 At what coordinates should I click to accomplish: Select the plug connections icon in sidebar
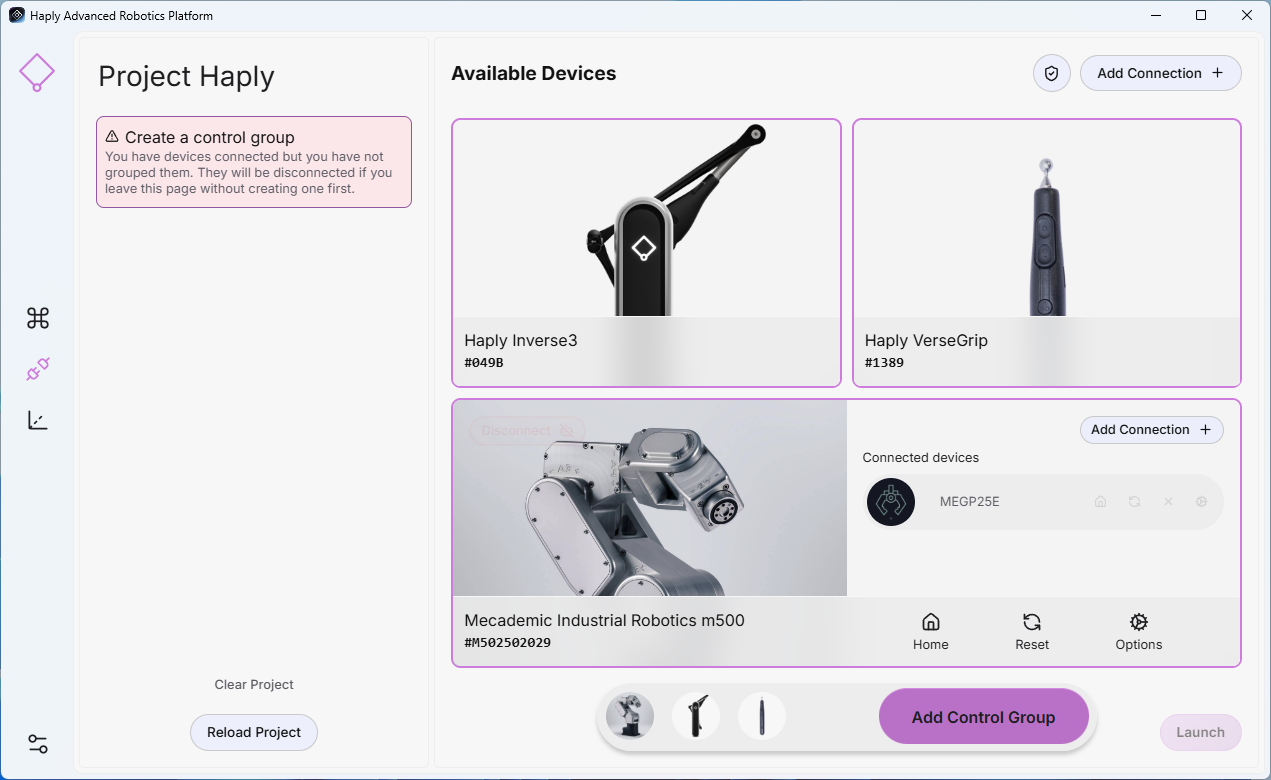point(38,370)
